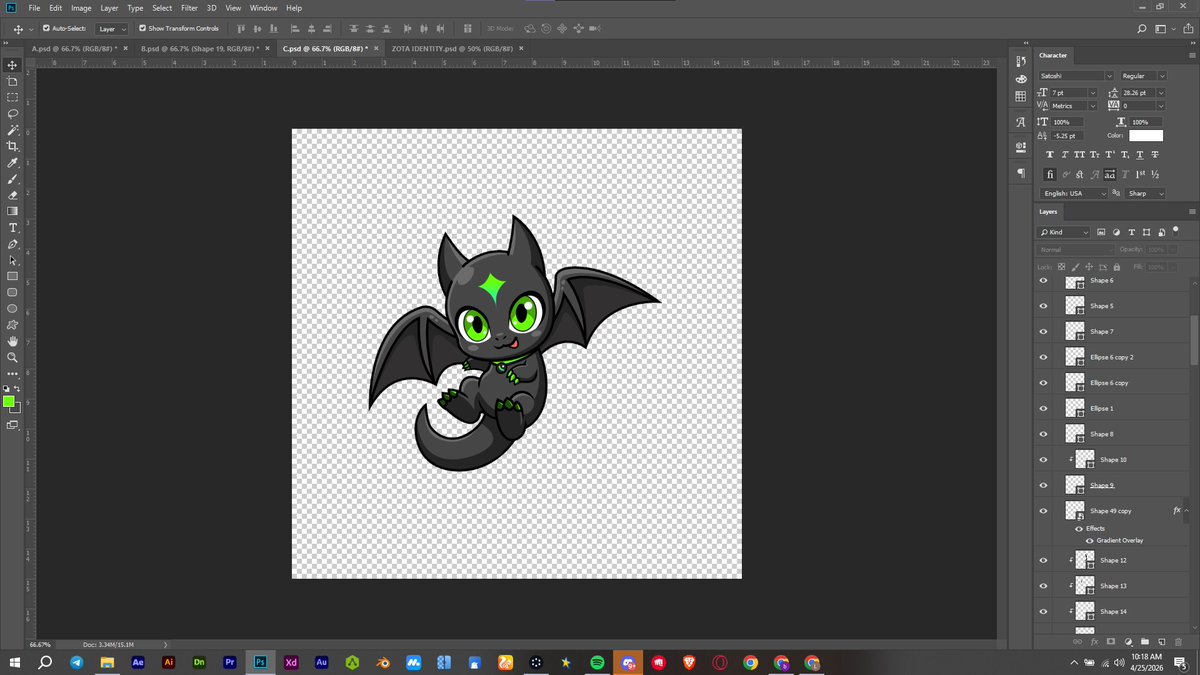Select the Path Selection tool
The image size is (1200, 675).
pyautogui.click(x=13, y=260)
